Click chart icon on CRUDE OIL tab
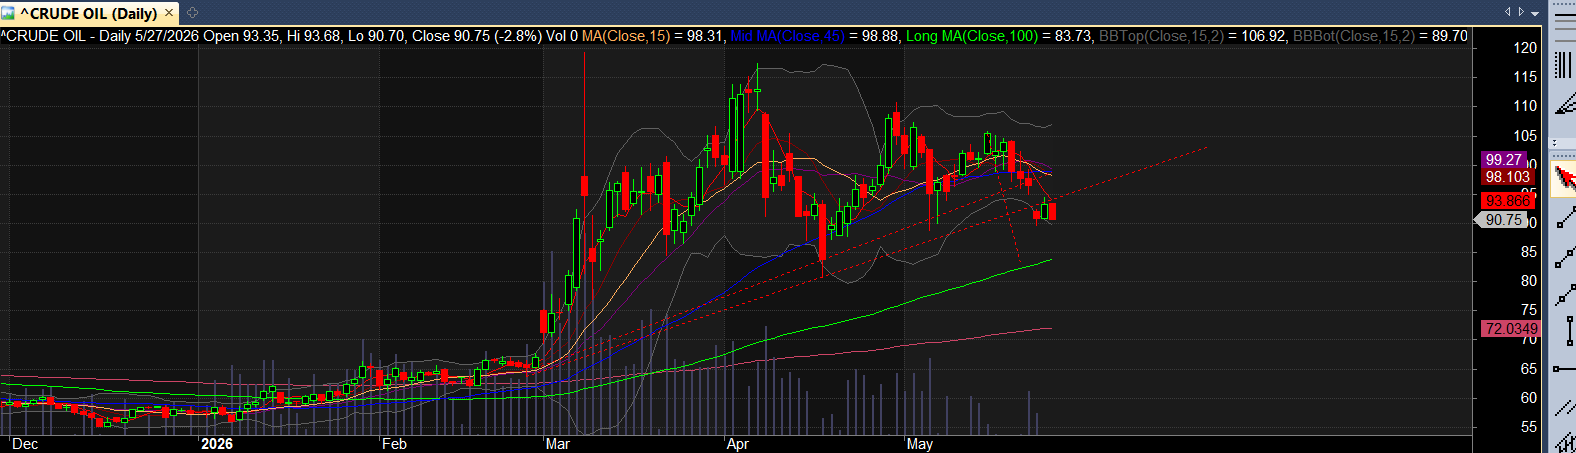The image size is (1576, 453). tap(8, 13)
